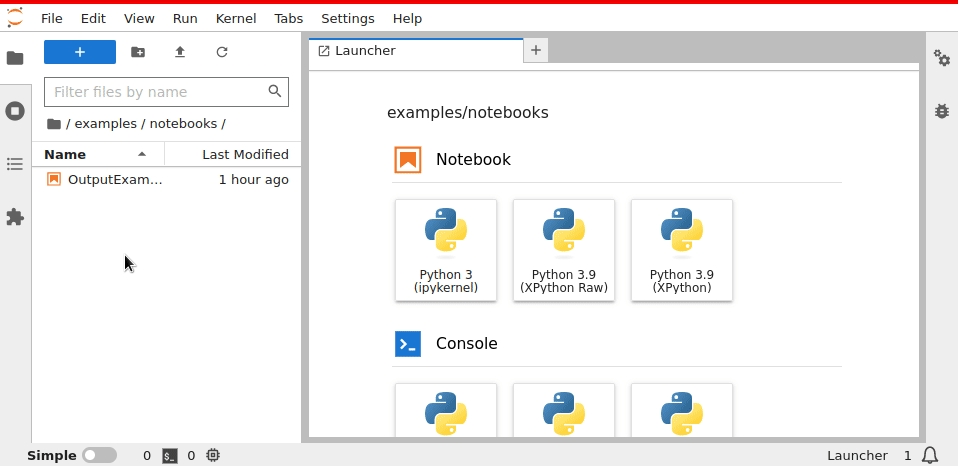Open the View menu

(x=139, y=18)
